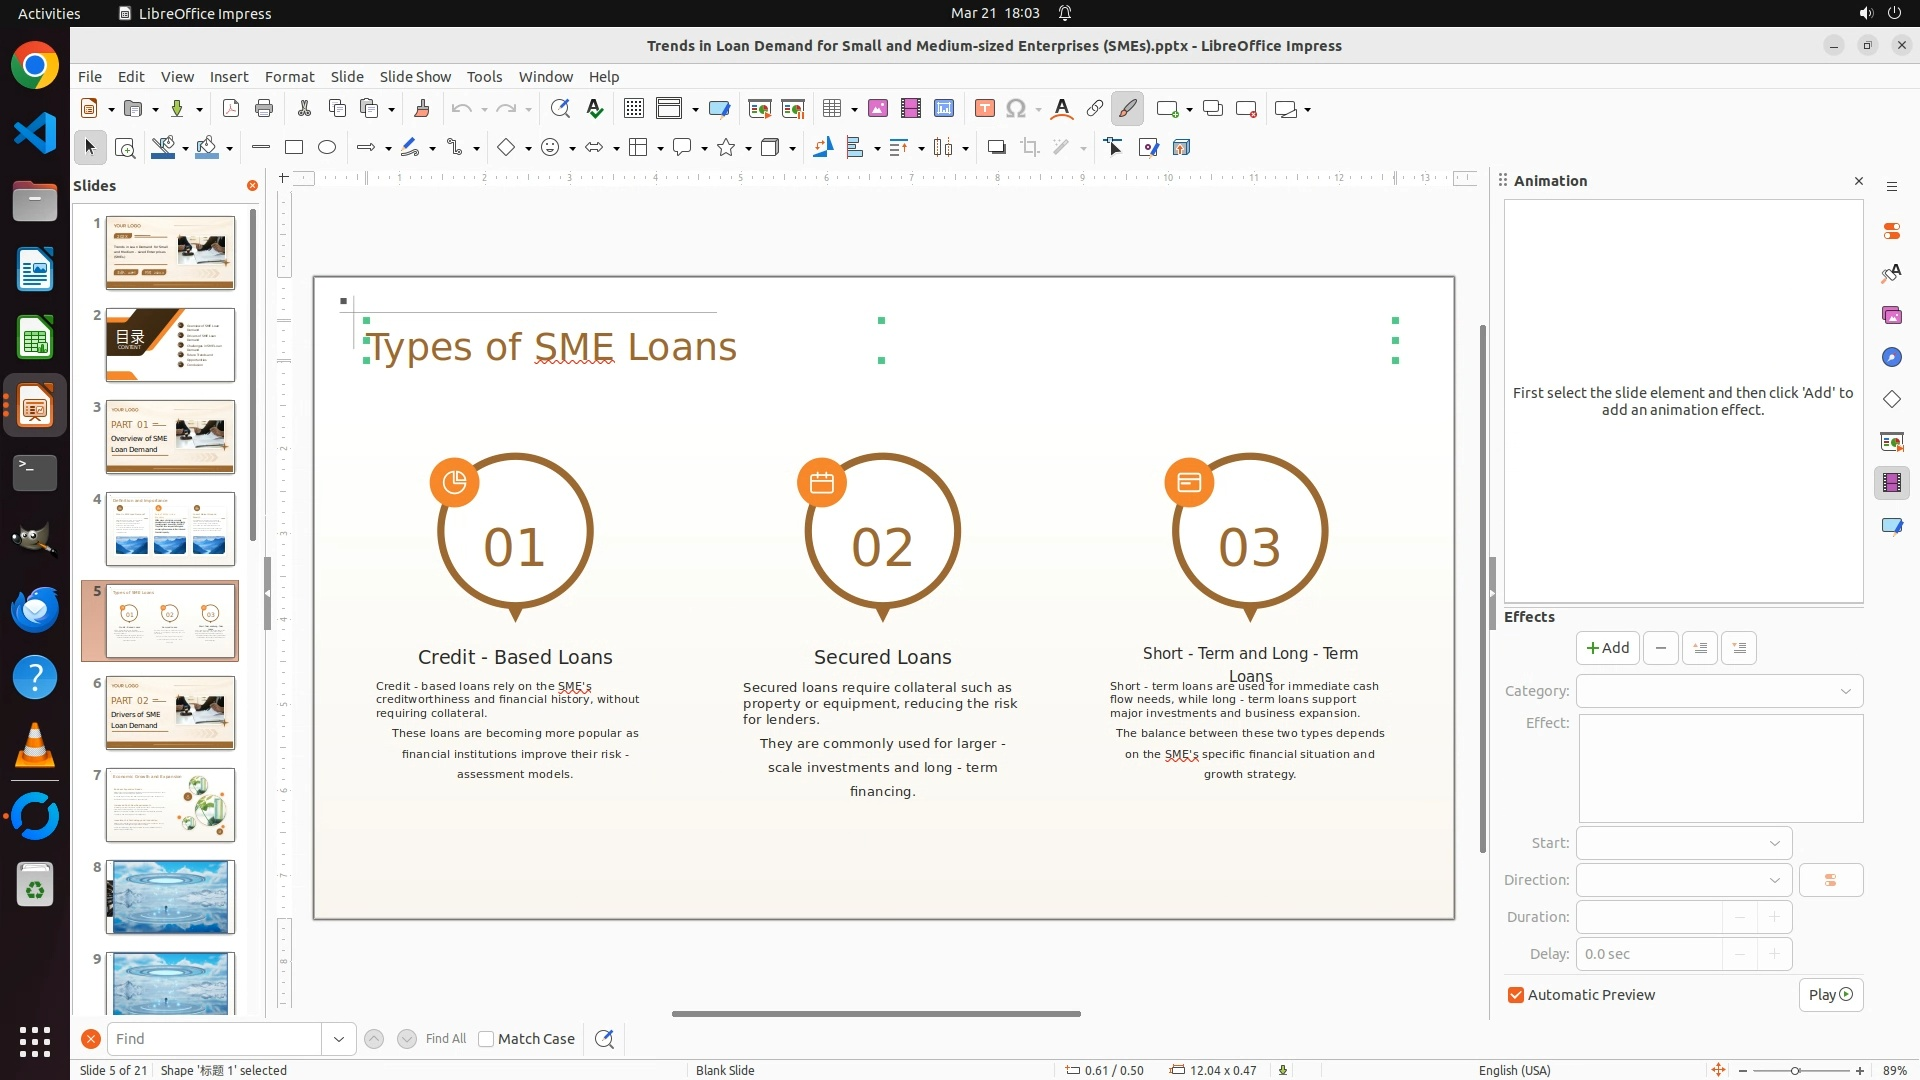Toggle the Shadow icon in drawing toolbar
This screenshot has height=1080, width=1920.
[996, 148]
